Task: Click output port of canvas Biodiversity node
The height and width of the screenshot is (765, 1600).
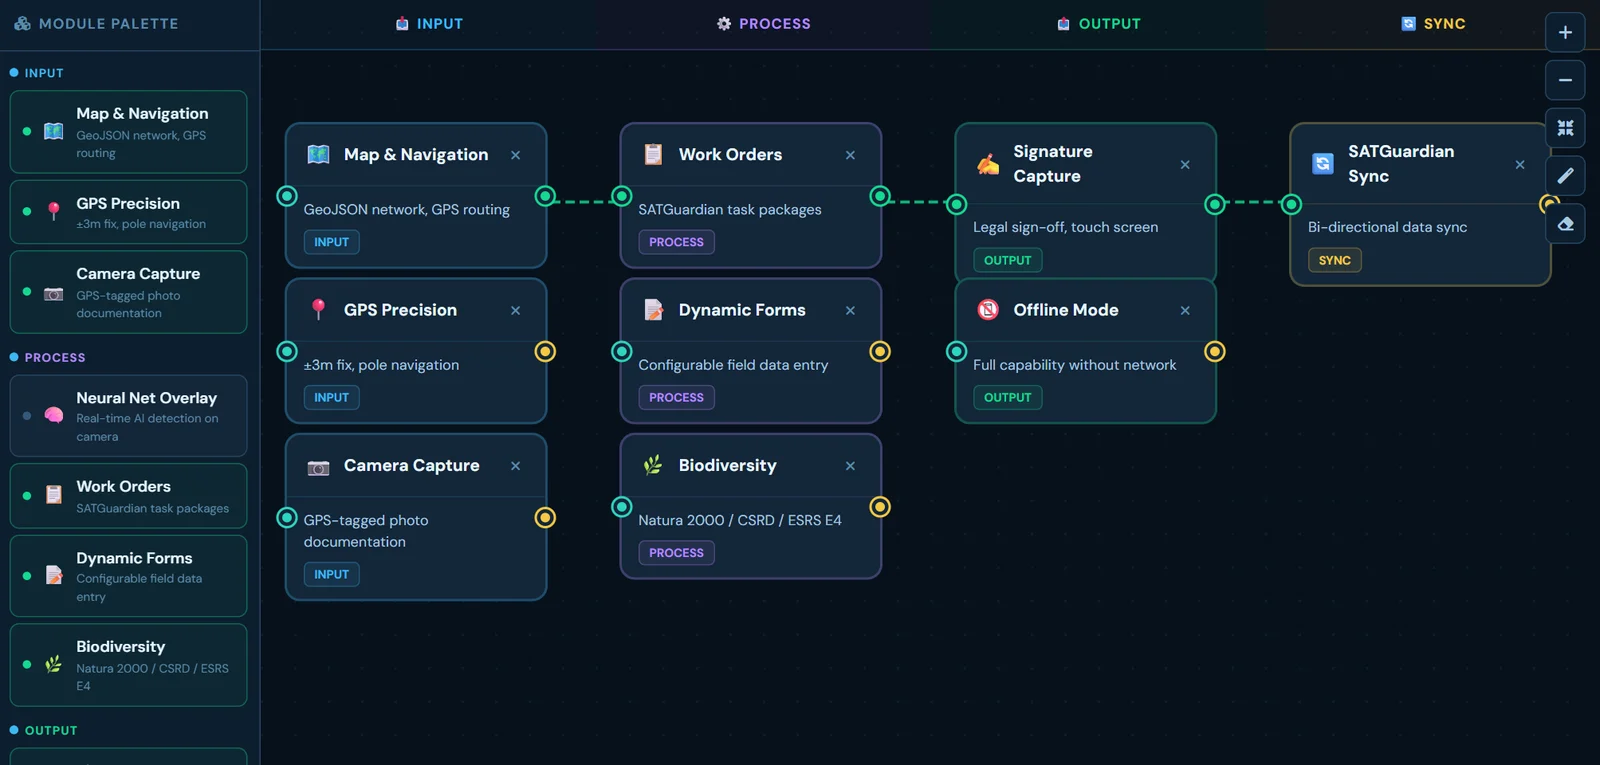Action: [880, 507]
